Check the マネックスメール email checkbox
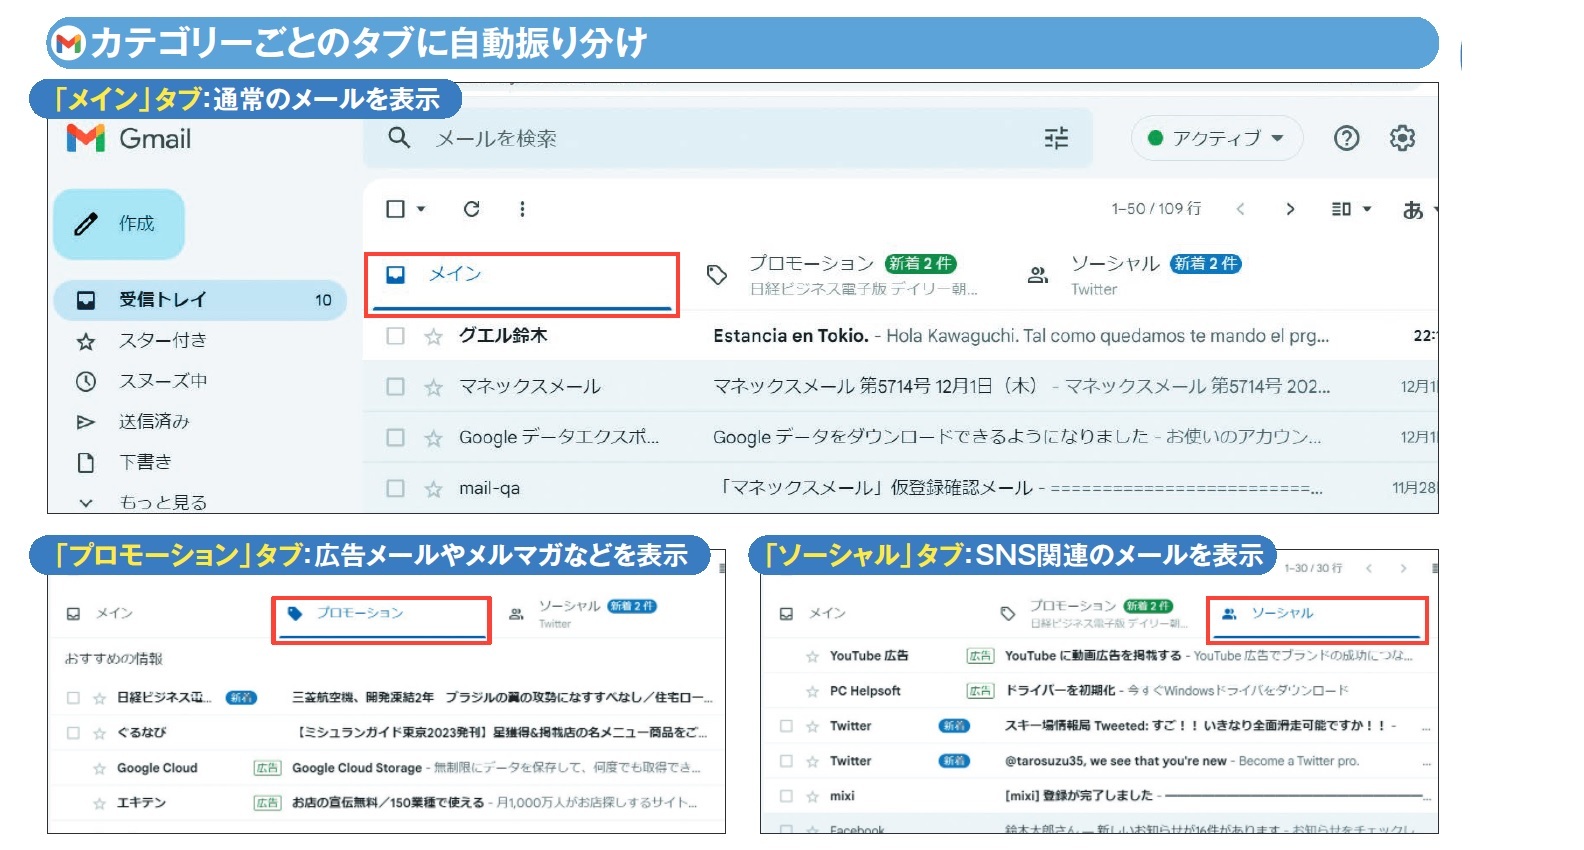The width and height of the screenshot is (1584, 850). [x=396, y=387]
